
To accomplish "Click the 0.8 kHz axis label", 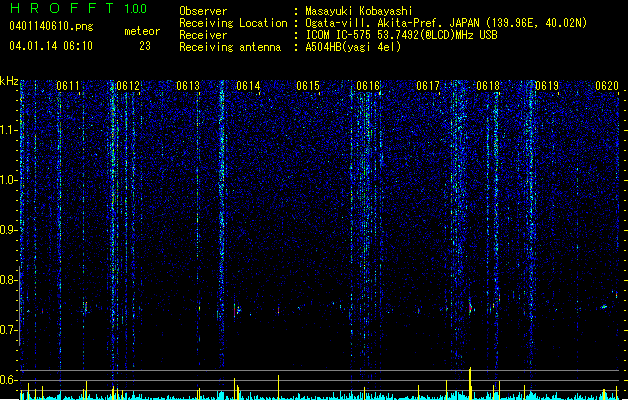I will [x=8, y=280].
